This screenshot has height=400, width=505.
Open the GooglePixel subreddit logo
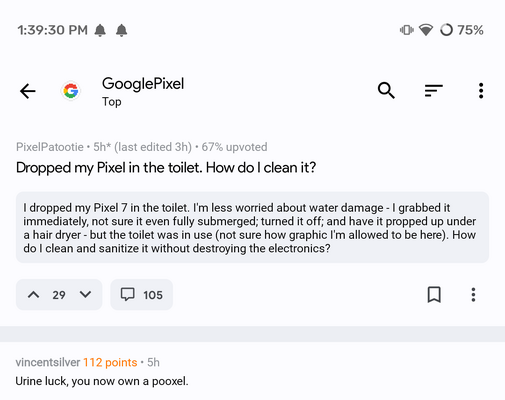point(71,91)
